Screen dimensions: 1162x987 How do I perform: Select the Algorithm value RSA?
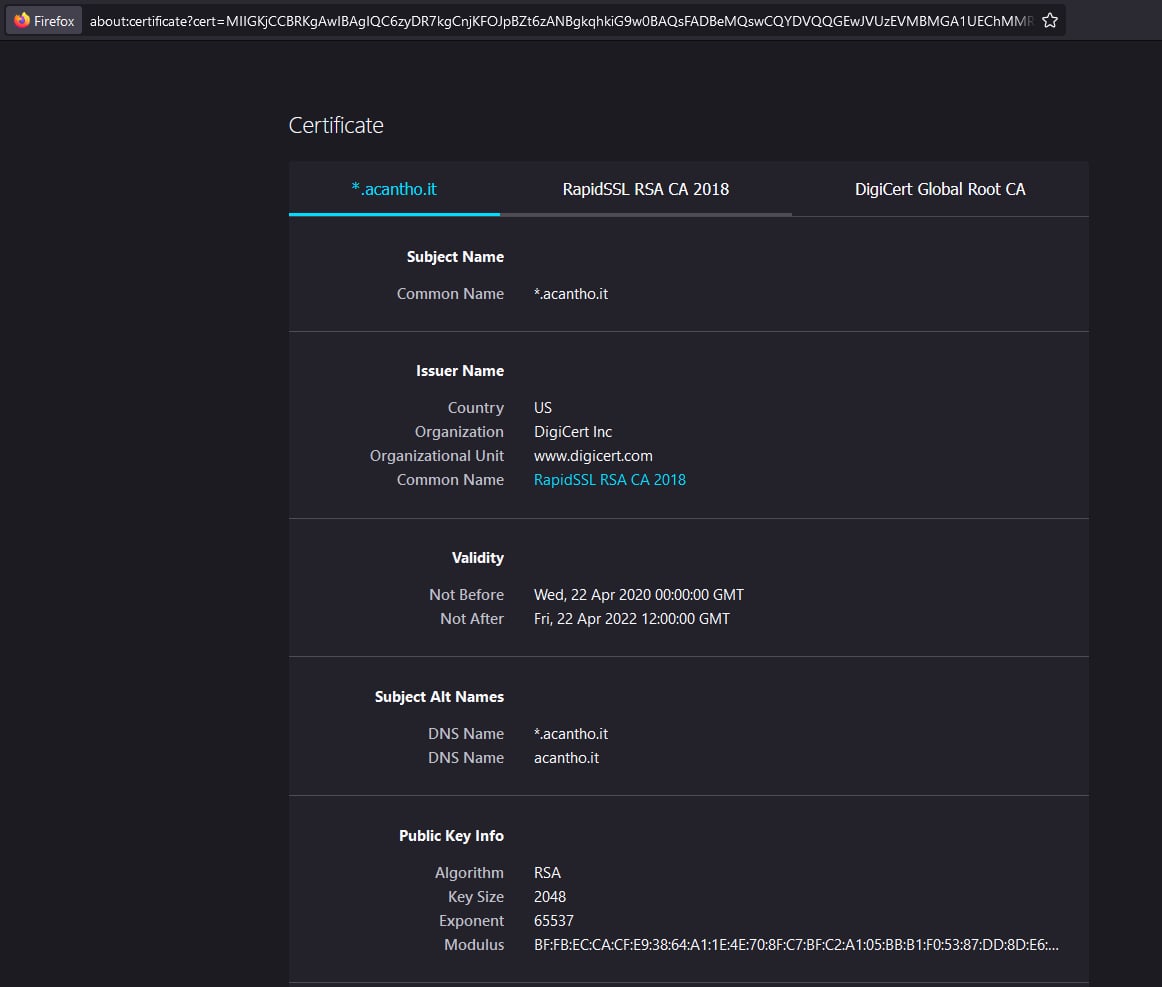547,873
